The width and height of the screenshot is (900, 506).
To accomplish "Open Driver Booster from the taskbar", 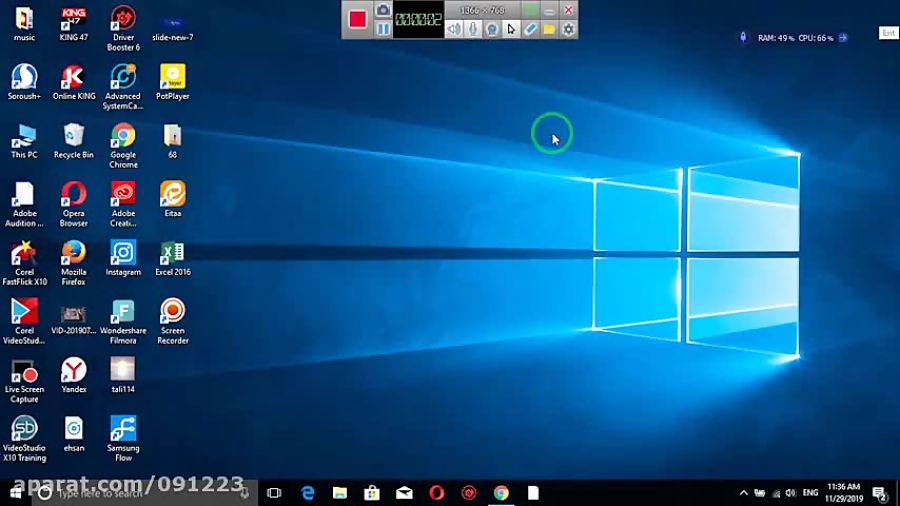I will pyautogui.click(x=469, y=493).
